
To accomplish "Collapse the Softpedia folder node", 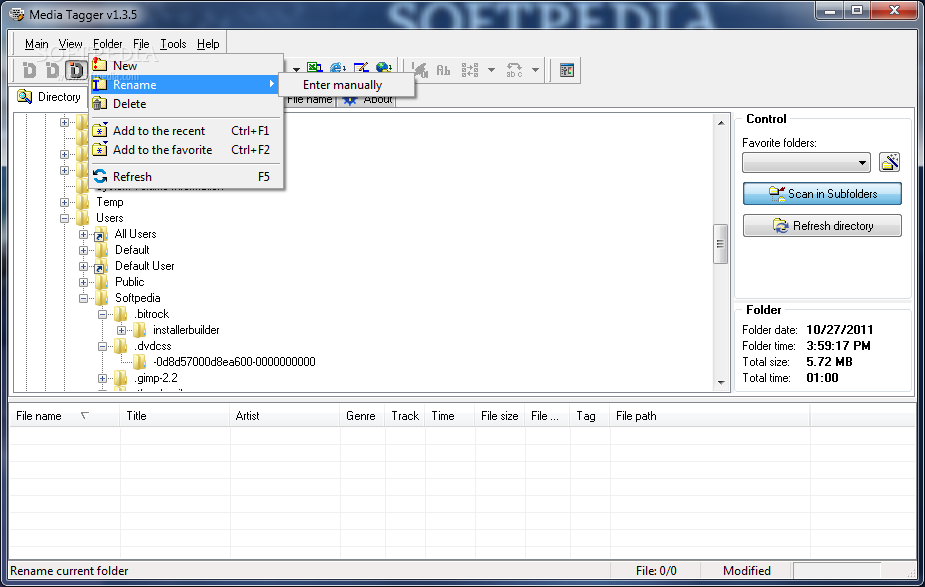I will (83, 298).
